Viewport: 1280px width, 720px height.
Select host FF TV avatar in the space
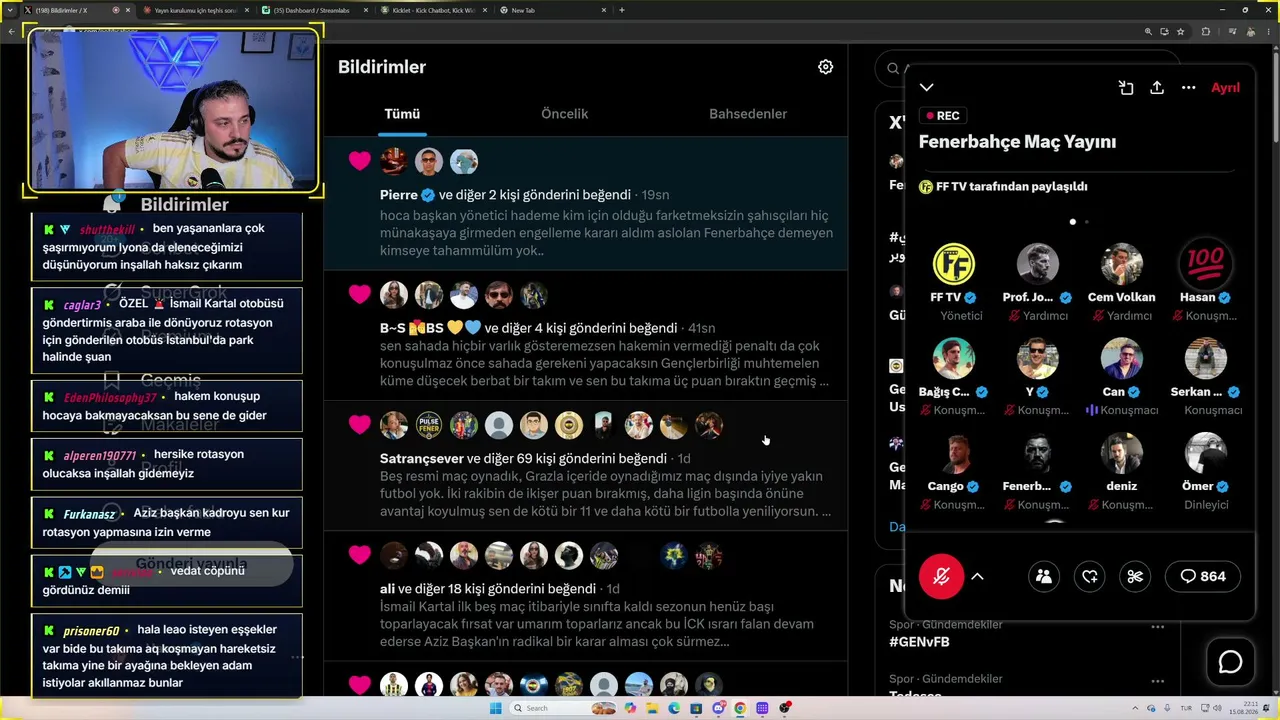953,264
